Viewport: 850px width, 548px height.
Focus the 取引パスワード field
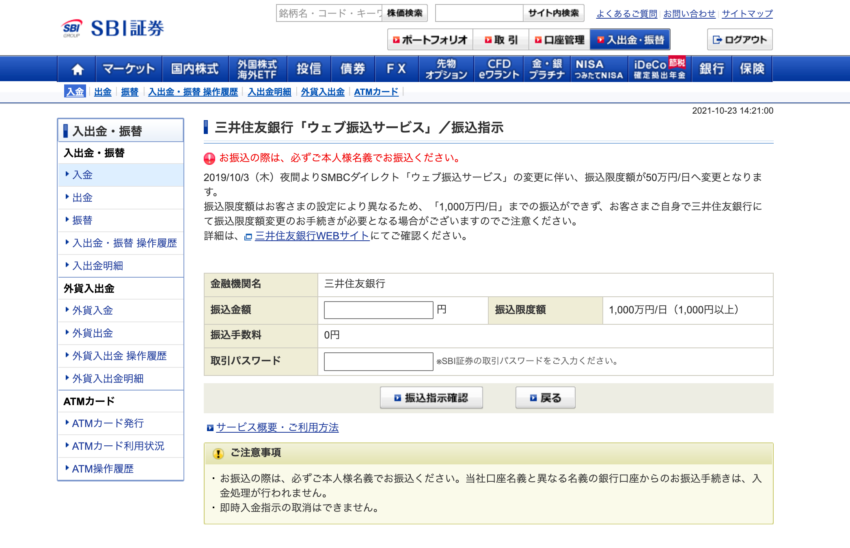(x=378, y=362)
